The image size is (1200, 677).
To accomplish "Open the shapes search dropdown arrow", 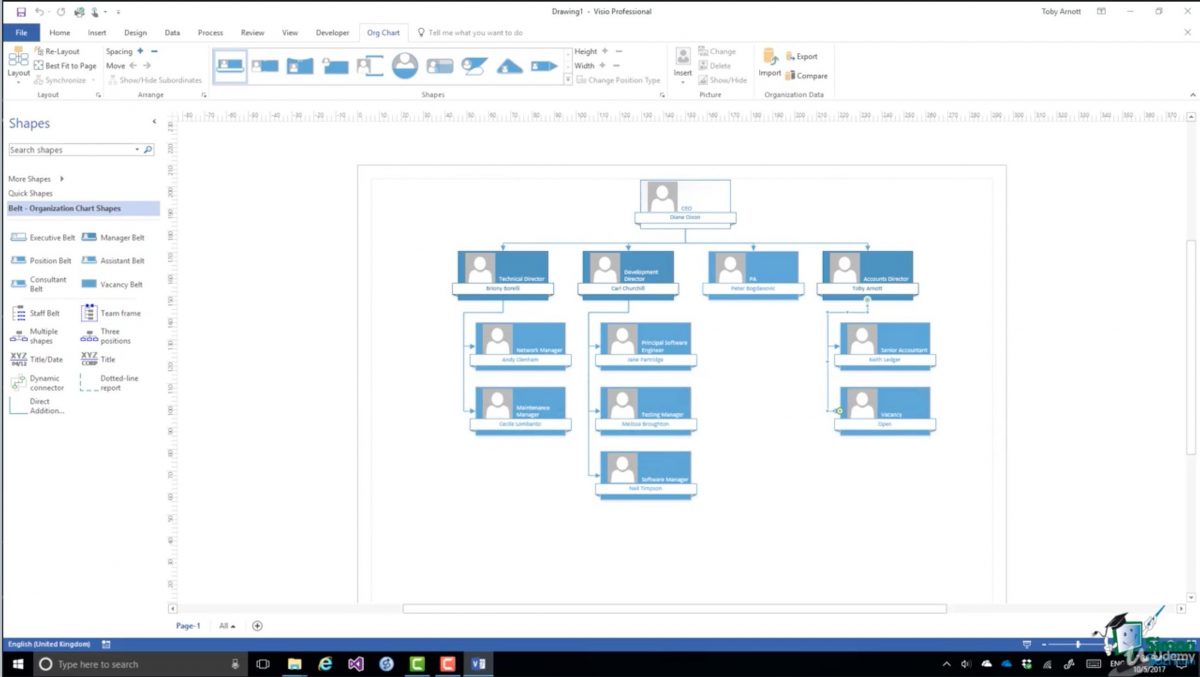I will click(137, 147).
